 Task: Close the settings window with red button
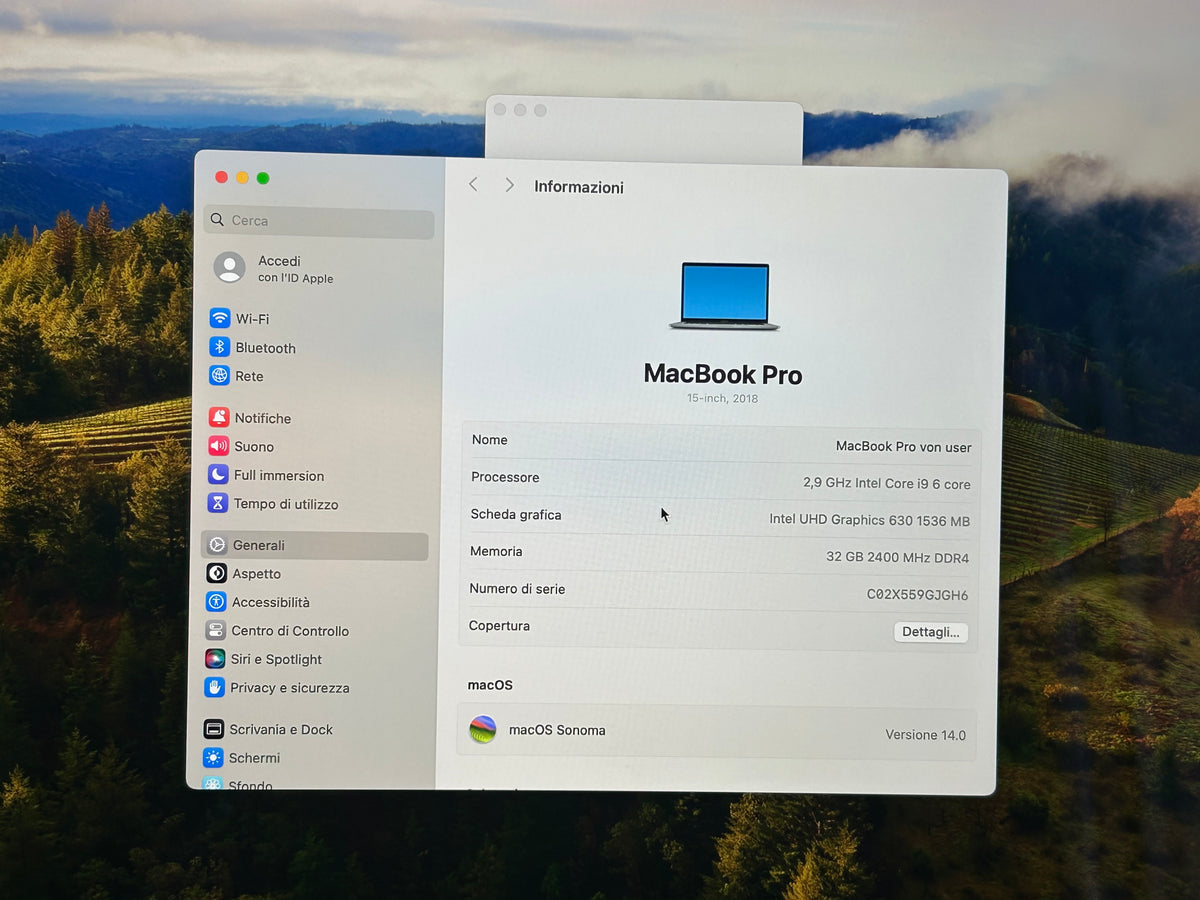[221, 178]
